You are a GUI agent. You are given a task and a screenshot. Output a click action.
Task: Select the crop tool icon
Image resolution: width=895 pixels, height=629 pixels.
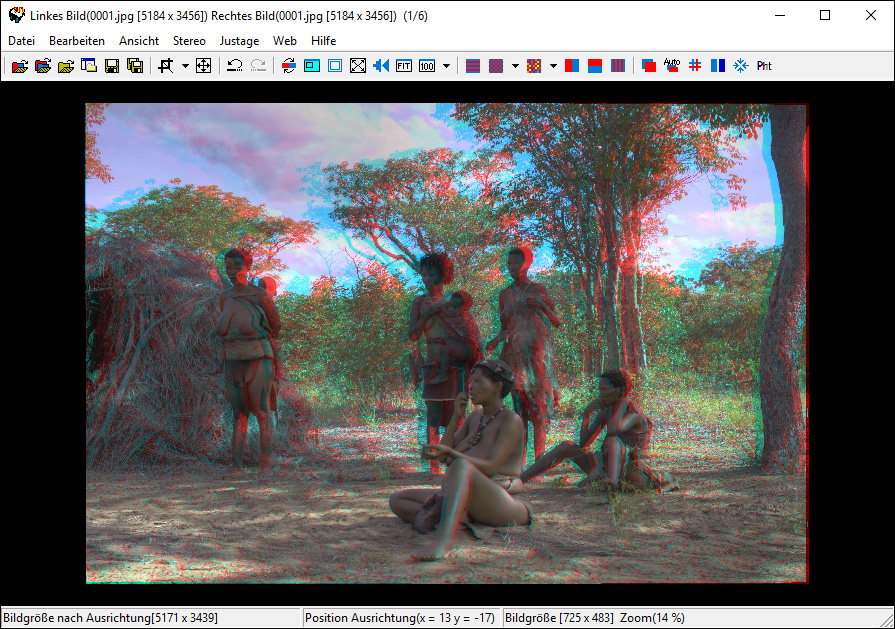click(165, 66)
